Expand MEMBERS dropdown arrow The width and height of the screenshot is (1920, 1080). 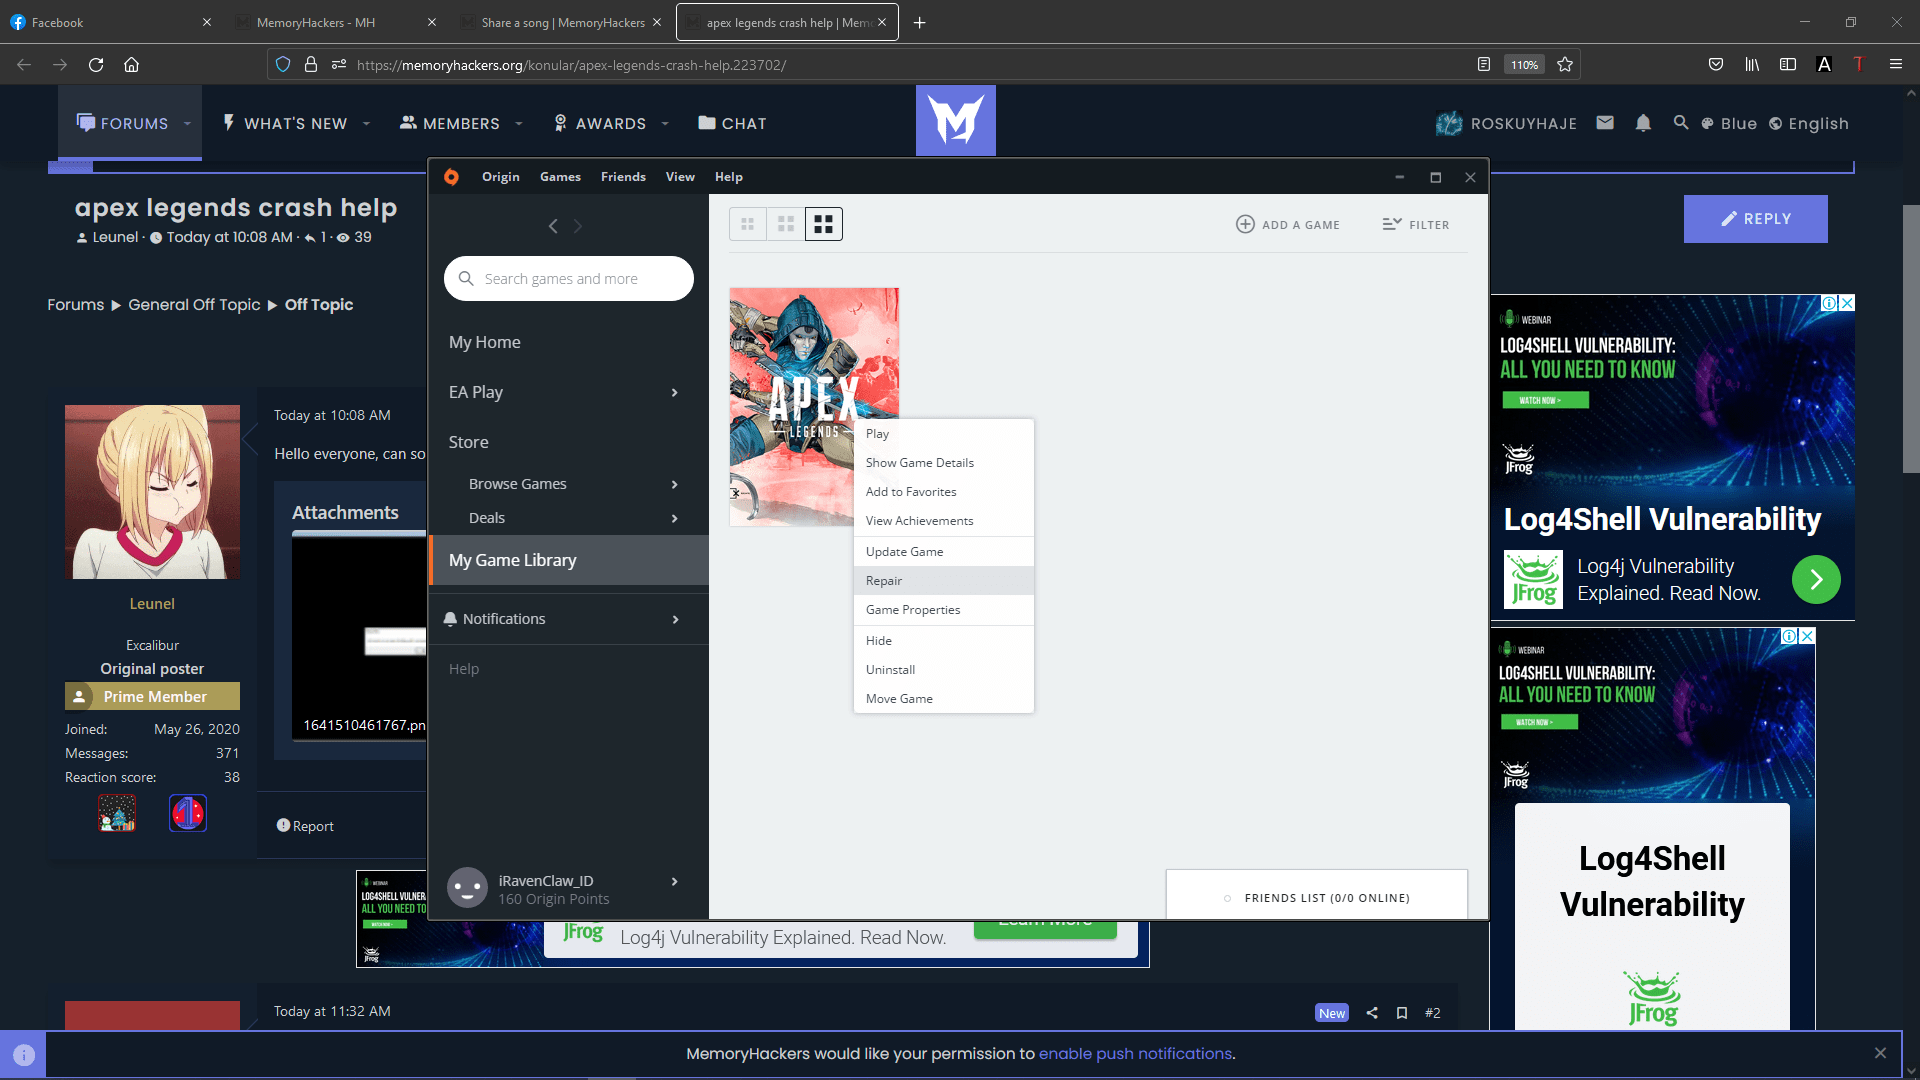point(519,124)
